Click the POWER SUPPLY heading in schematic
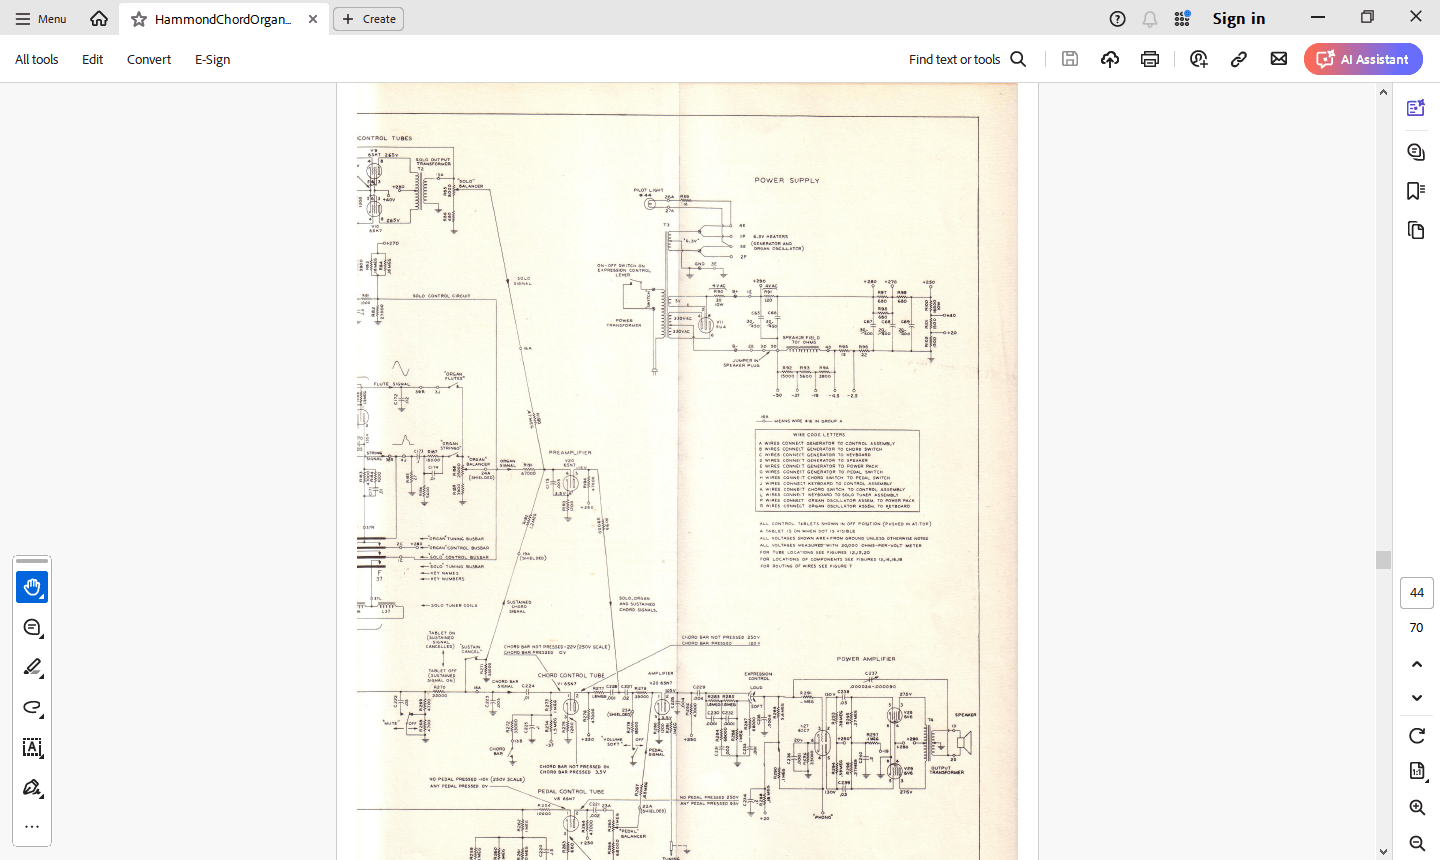Image resolution: width=1440 pixels, height=860 pixels. 786,181
